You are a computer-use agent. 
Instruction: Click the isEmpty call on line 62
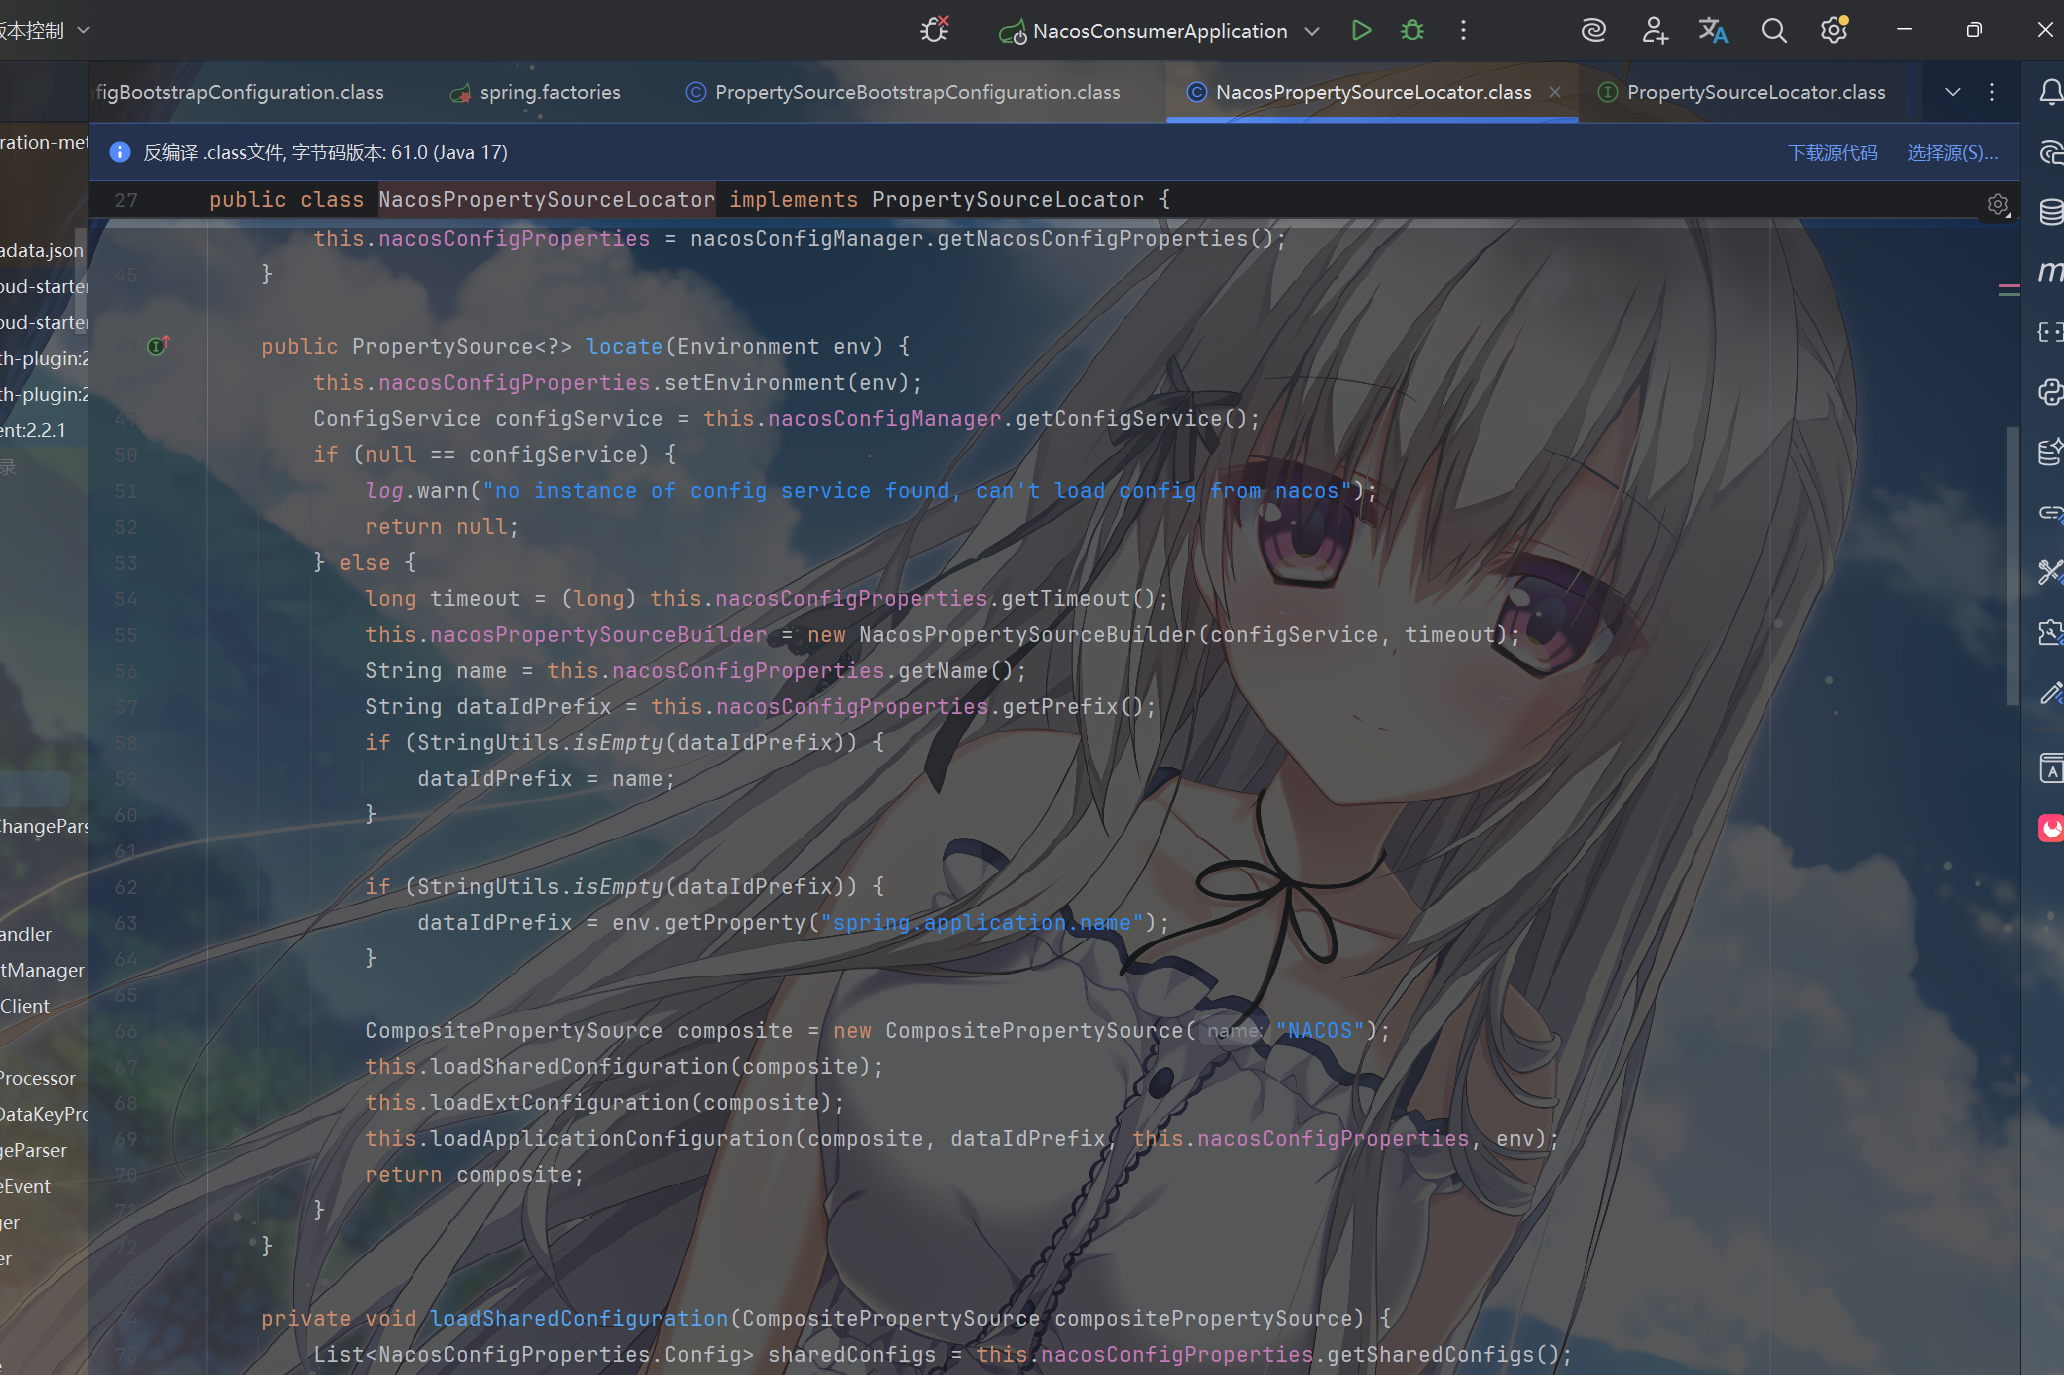tap(617, 886)
